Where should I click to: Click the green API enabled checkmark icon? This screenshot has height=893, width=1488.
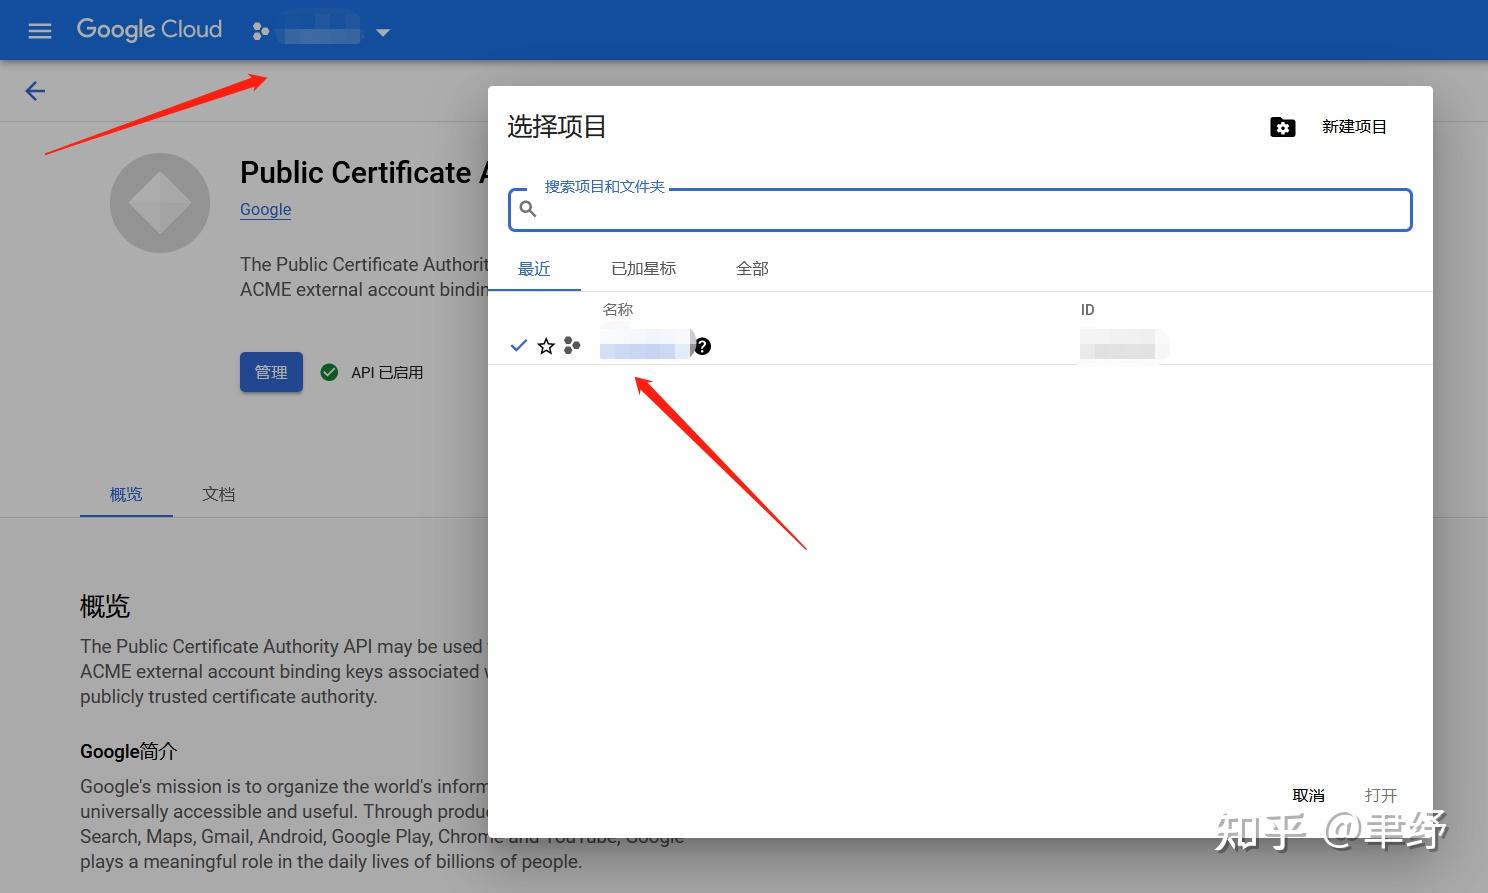point(329,372)
